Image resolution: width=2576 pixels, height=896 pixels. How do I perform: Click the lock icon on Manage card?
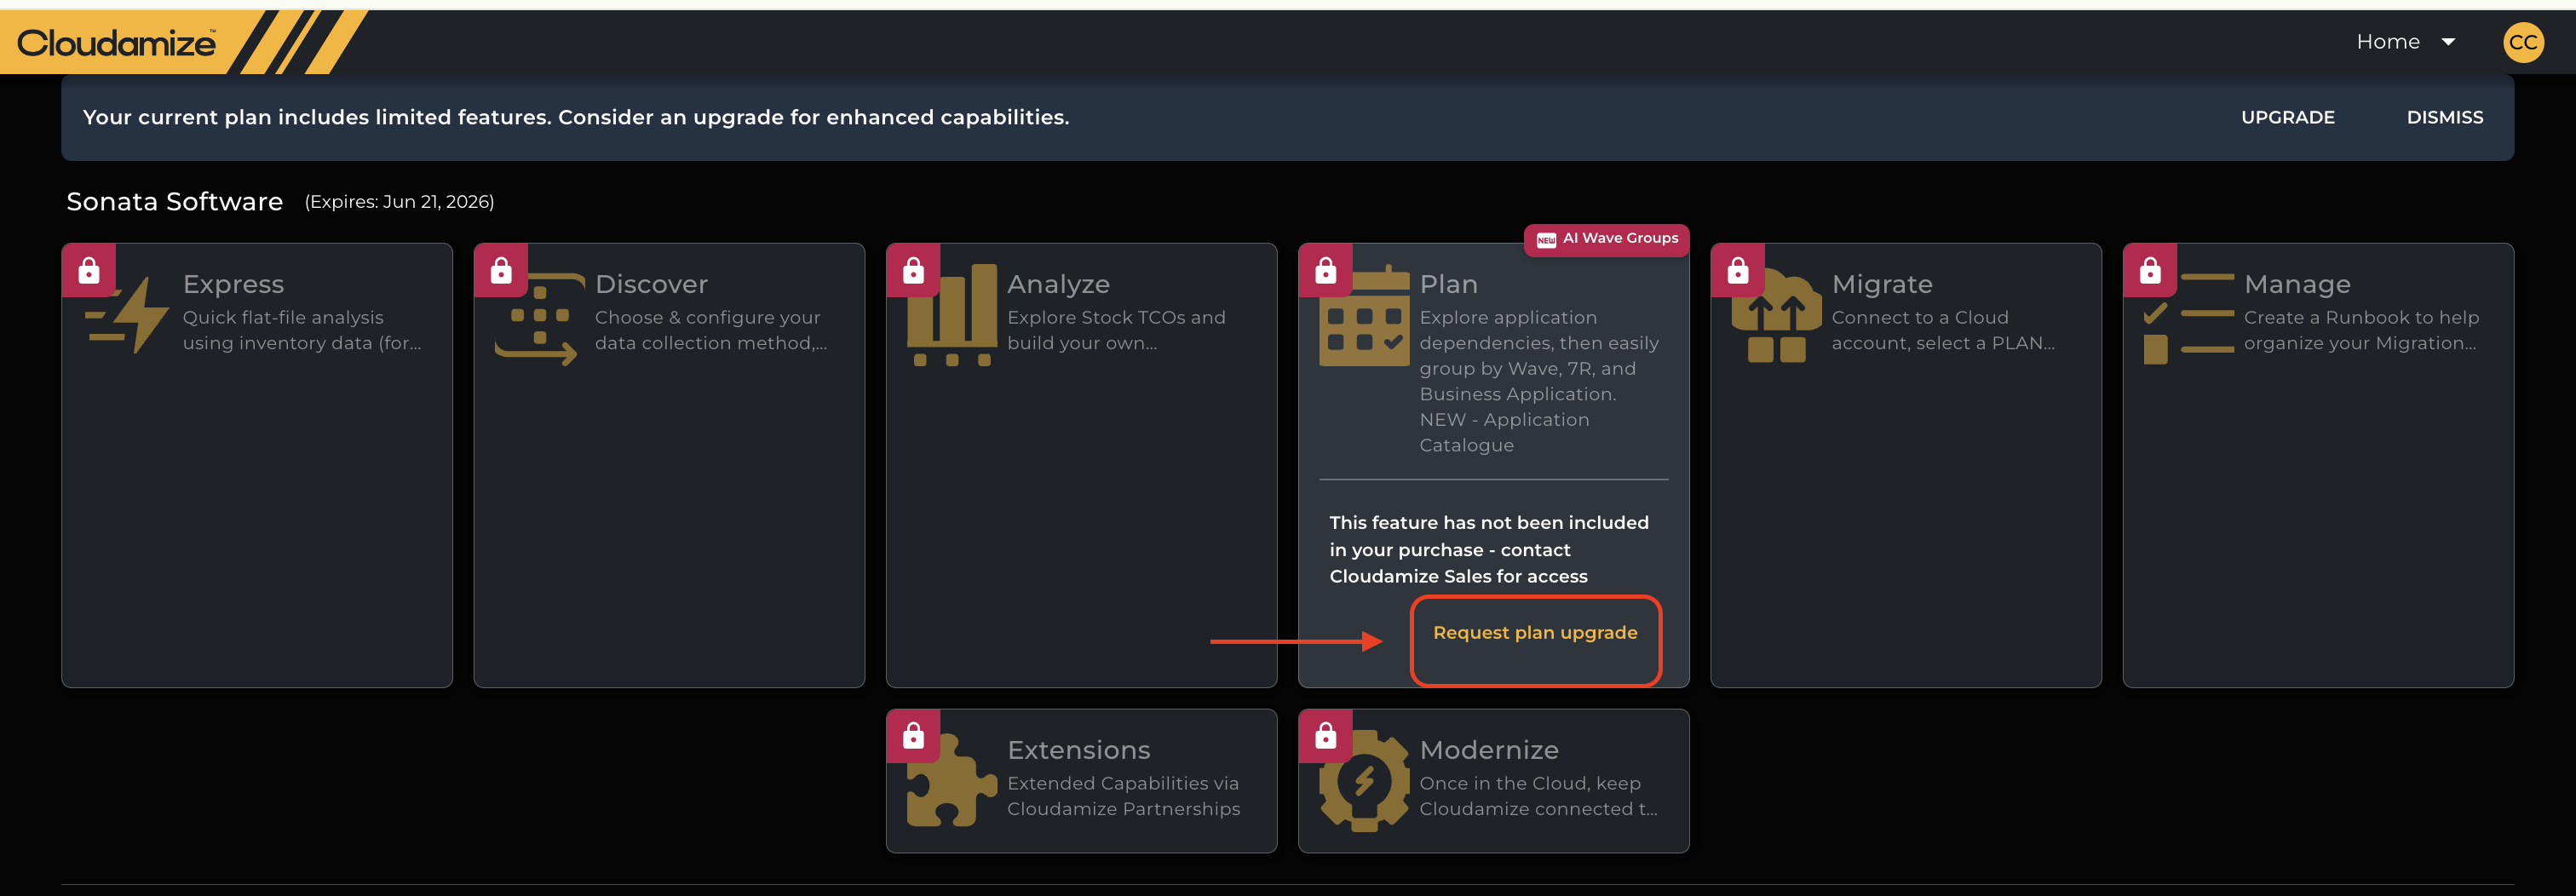coord(2151,270)
